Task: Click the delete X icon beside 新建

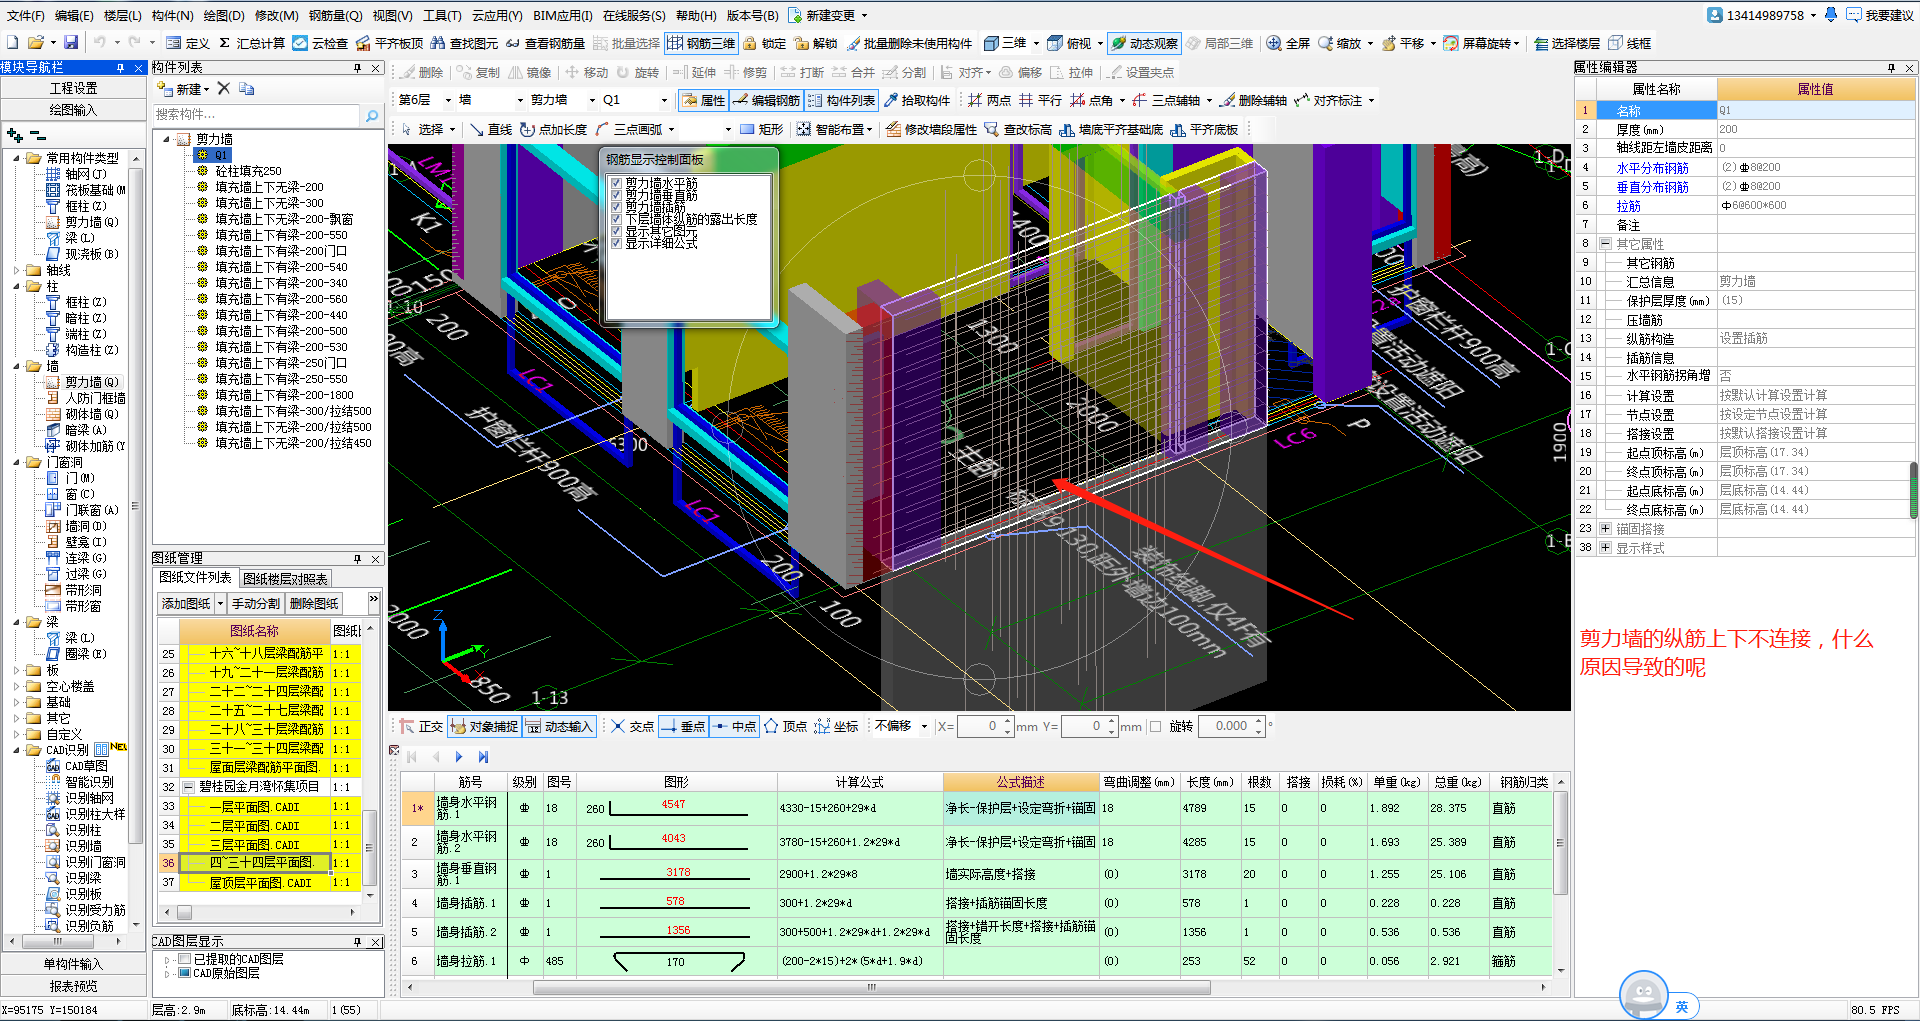Action: click(224, 89)
